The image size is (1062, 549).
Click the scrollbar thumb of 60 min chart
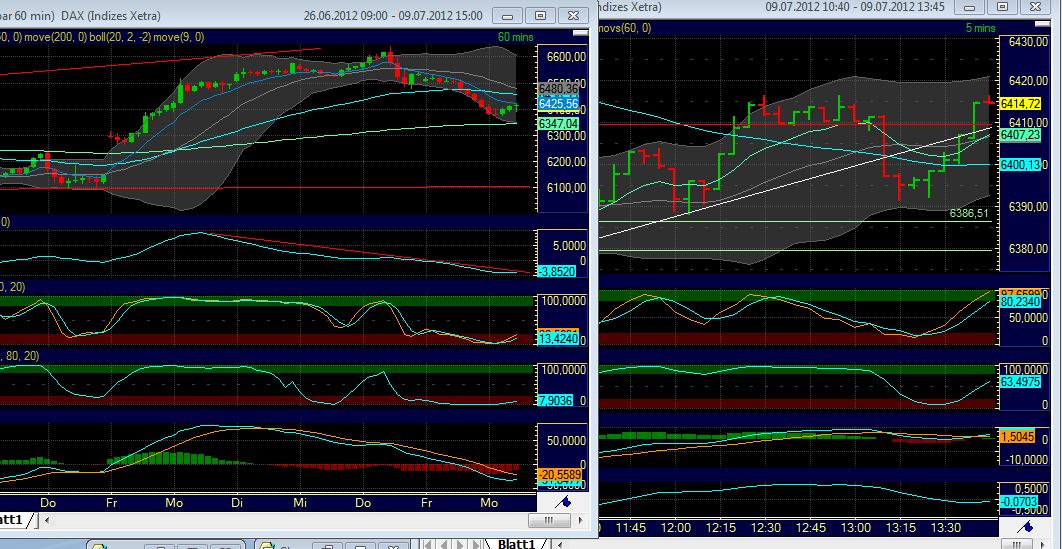point(549,520)
